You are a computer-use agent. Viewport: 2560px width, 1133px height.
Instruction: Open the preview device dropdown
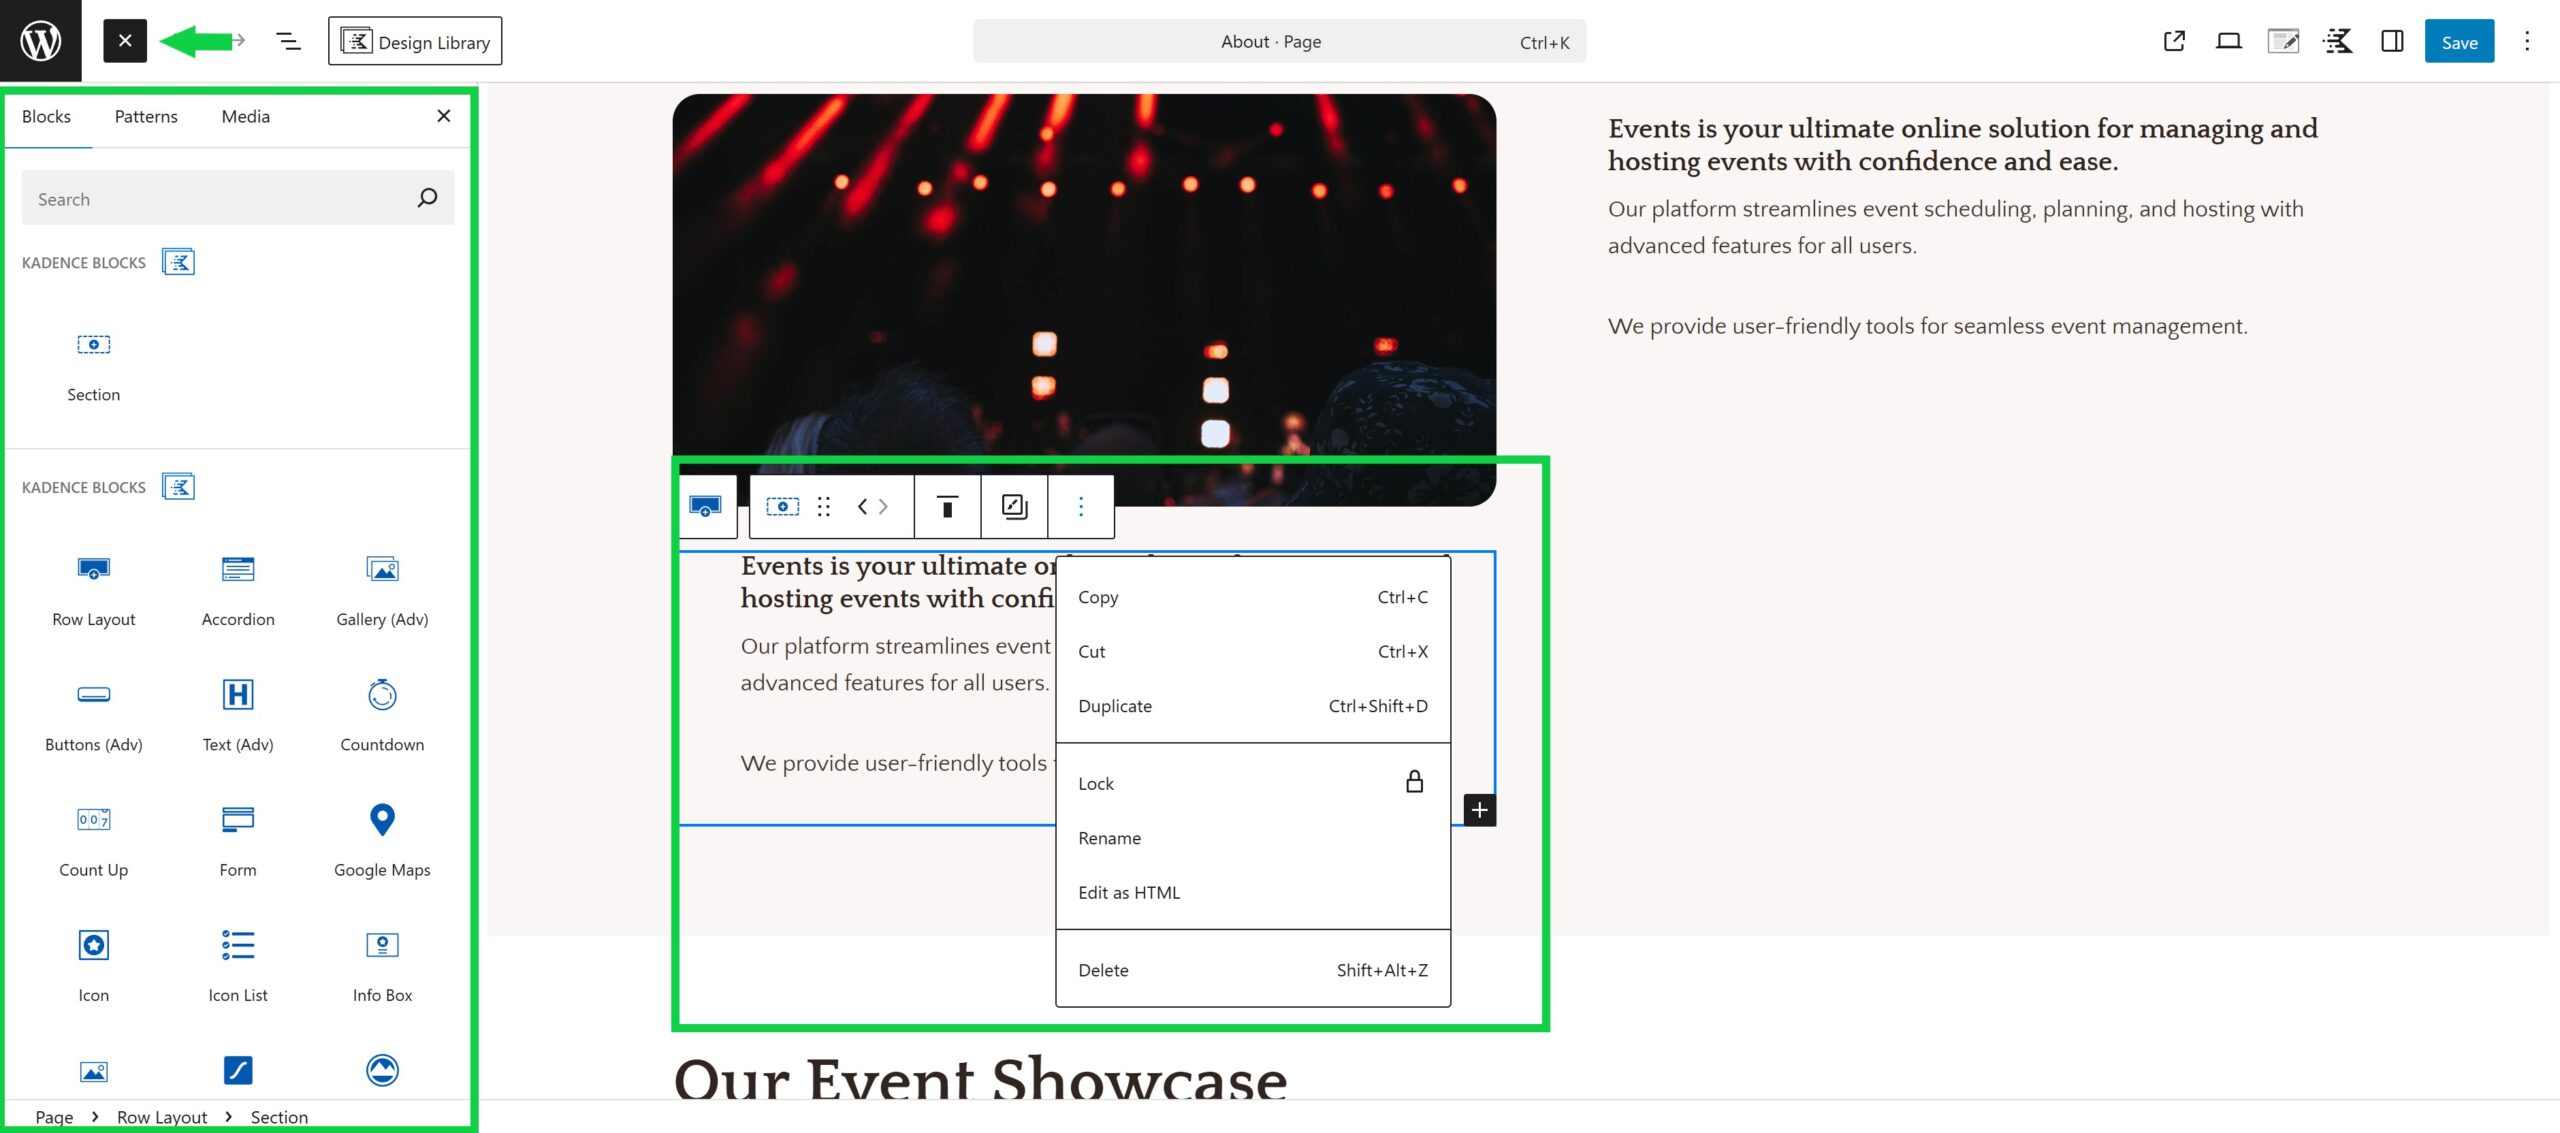(x=2229, y=41)
